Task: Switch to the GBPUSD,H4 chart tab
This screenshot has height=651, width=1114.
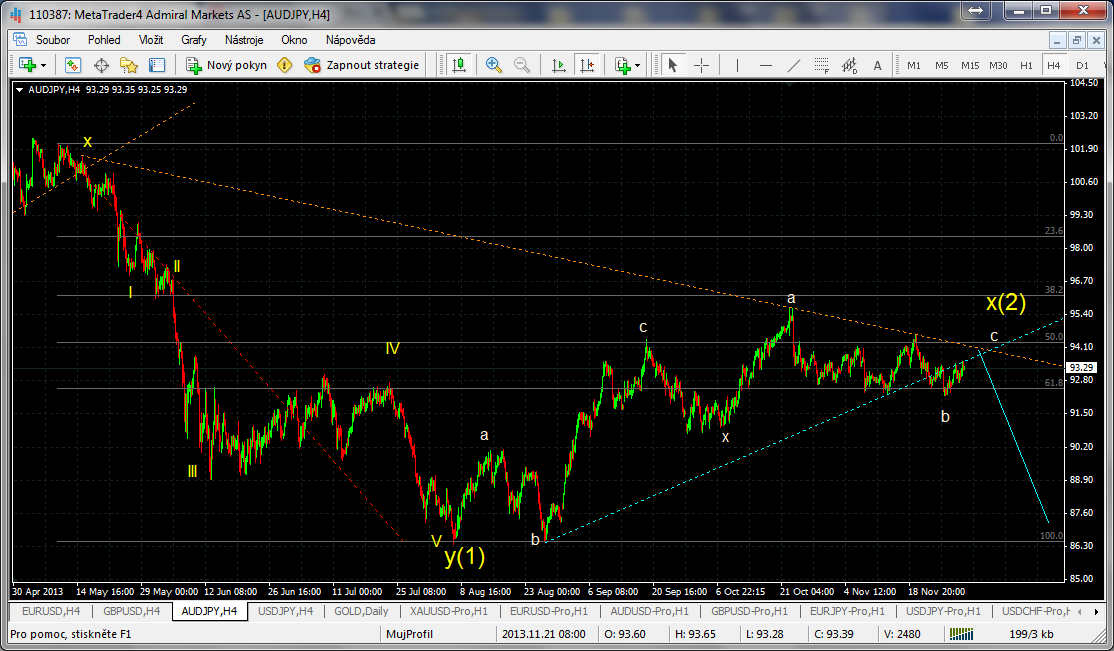Action: coord(131,611)
